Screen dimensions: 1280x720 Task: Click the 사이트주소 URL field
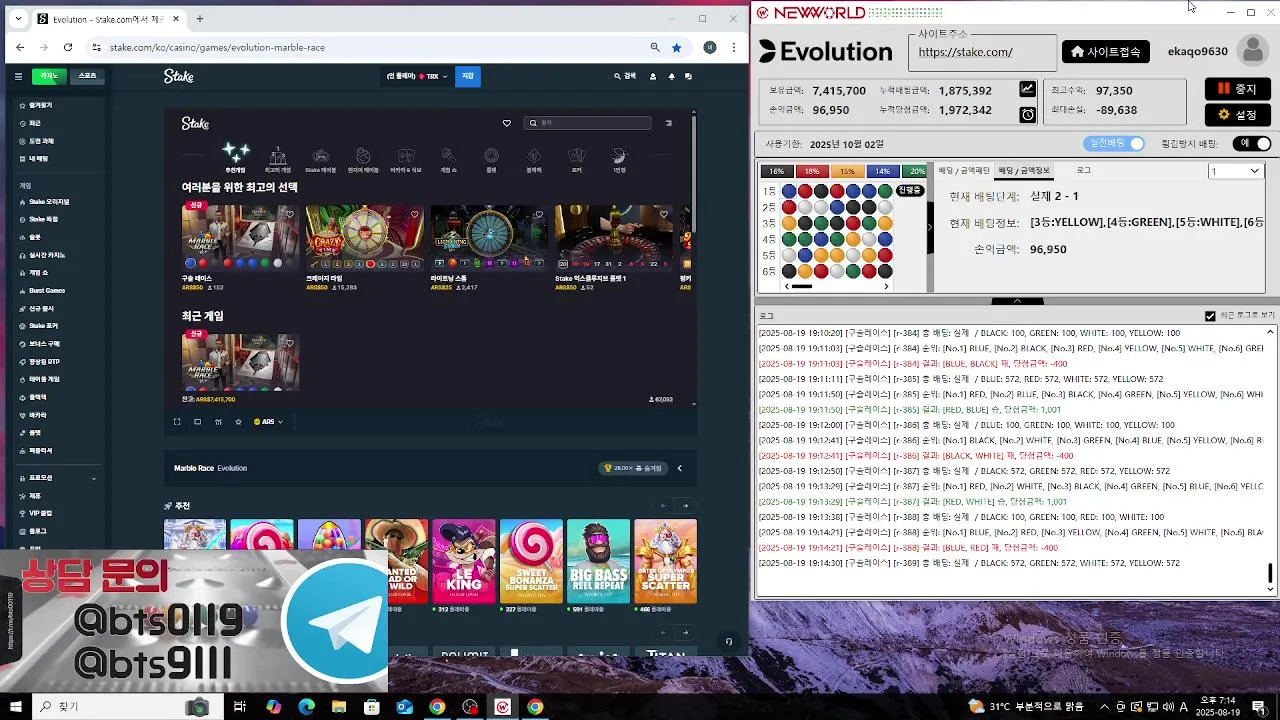[982, 53]
